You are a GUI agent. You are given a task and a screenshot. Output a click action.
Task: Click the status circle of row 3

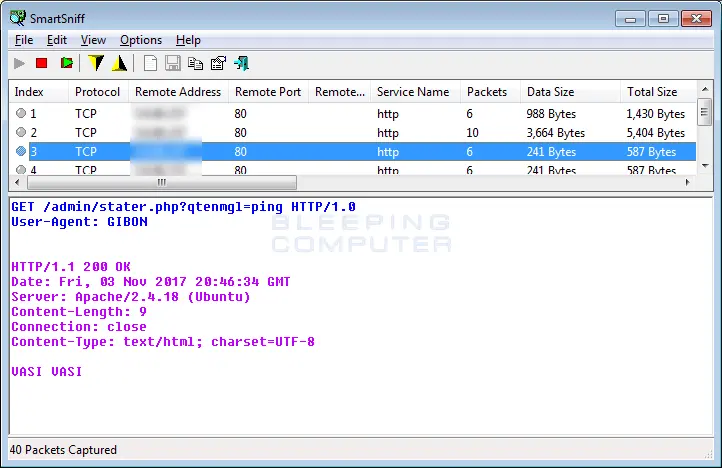coord(21,151)
